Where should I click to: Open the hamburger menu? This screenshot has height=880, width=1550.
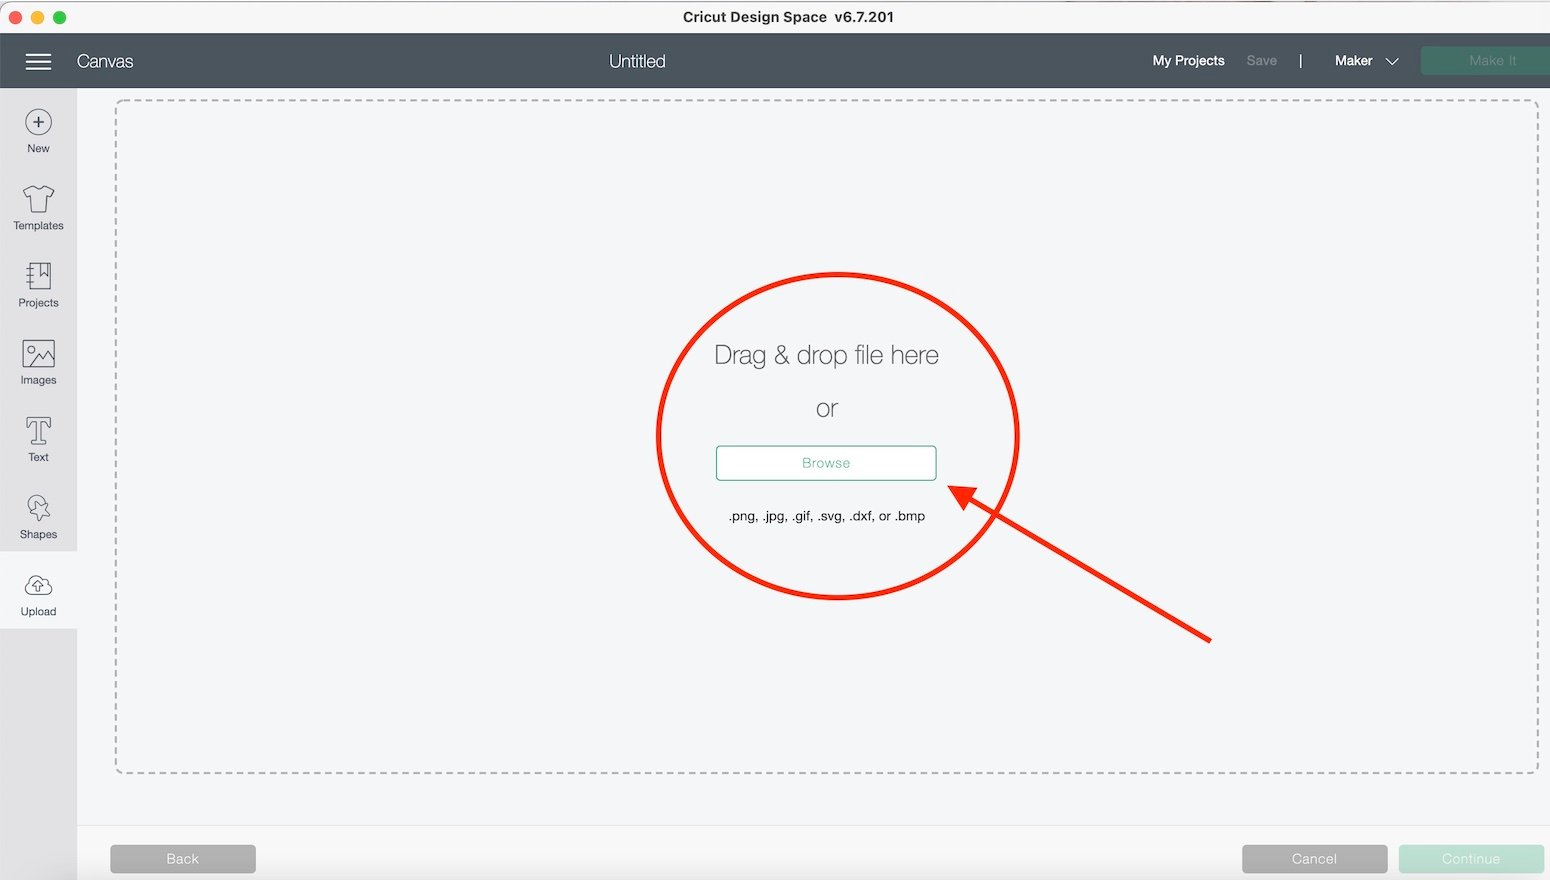(38, 62)
